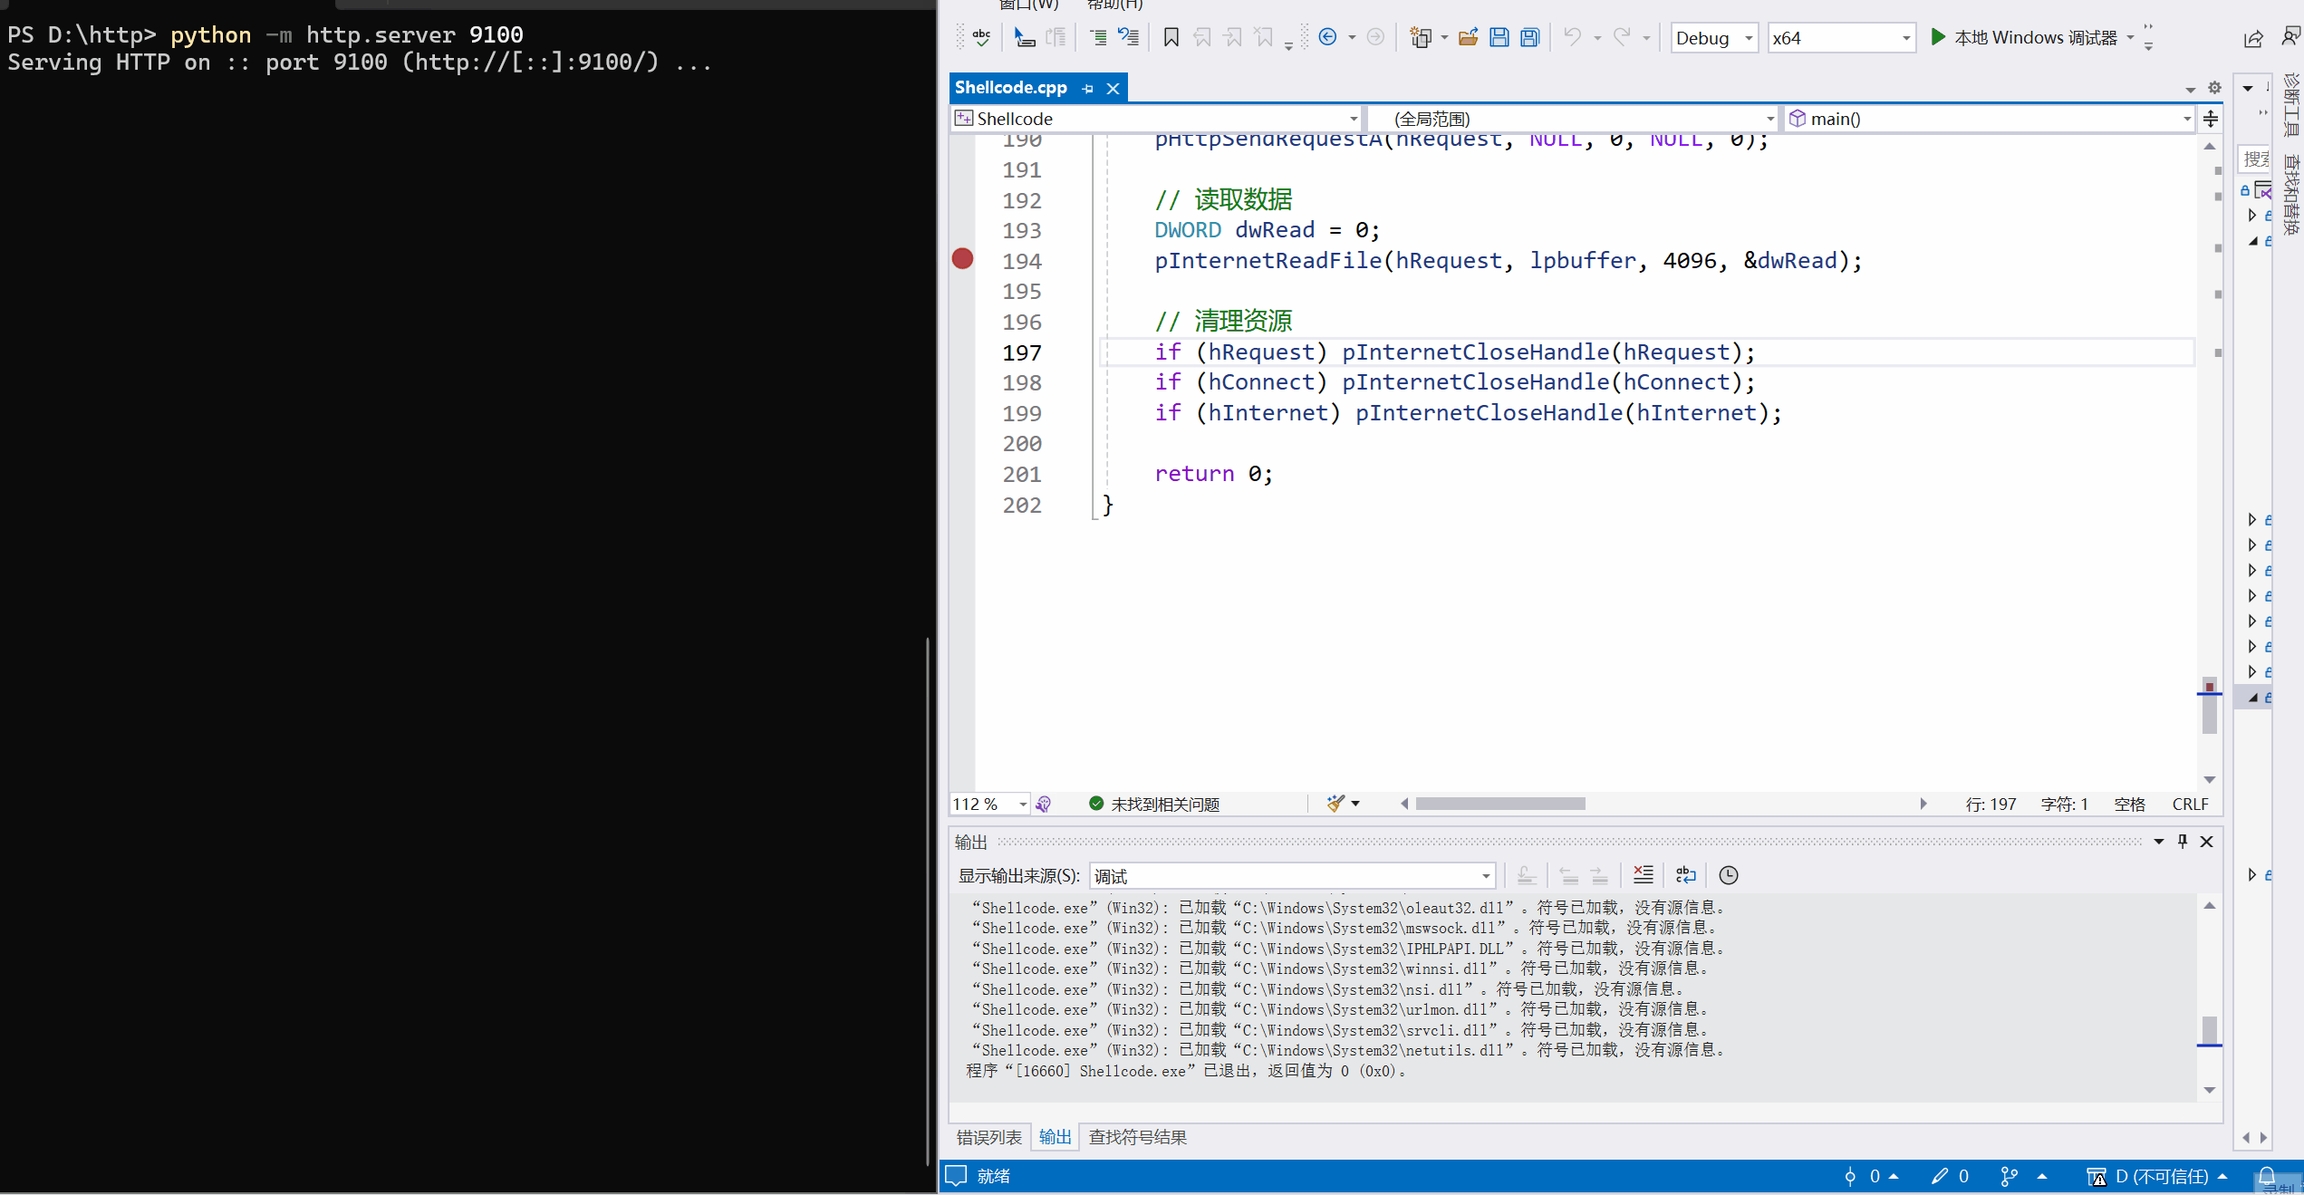Click the navigate backward arrow icon

click(1328, 38)
